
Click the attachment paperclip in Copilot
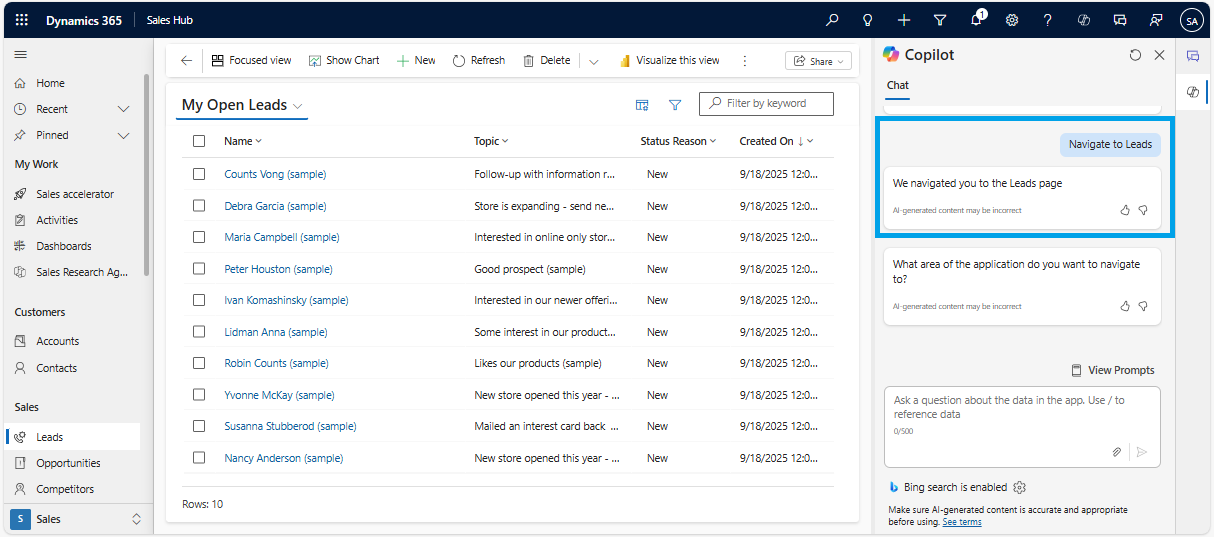1117,452
